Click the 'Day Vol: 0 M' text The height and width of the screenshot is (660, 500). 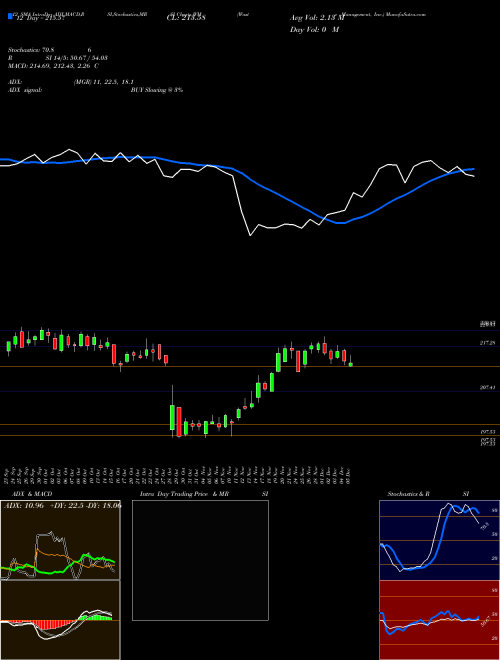[x=314, y=30]
